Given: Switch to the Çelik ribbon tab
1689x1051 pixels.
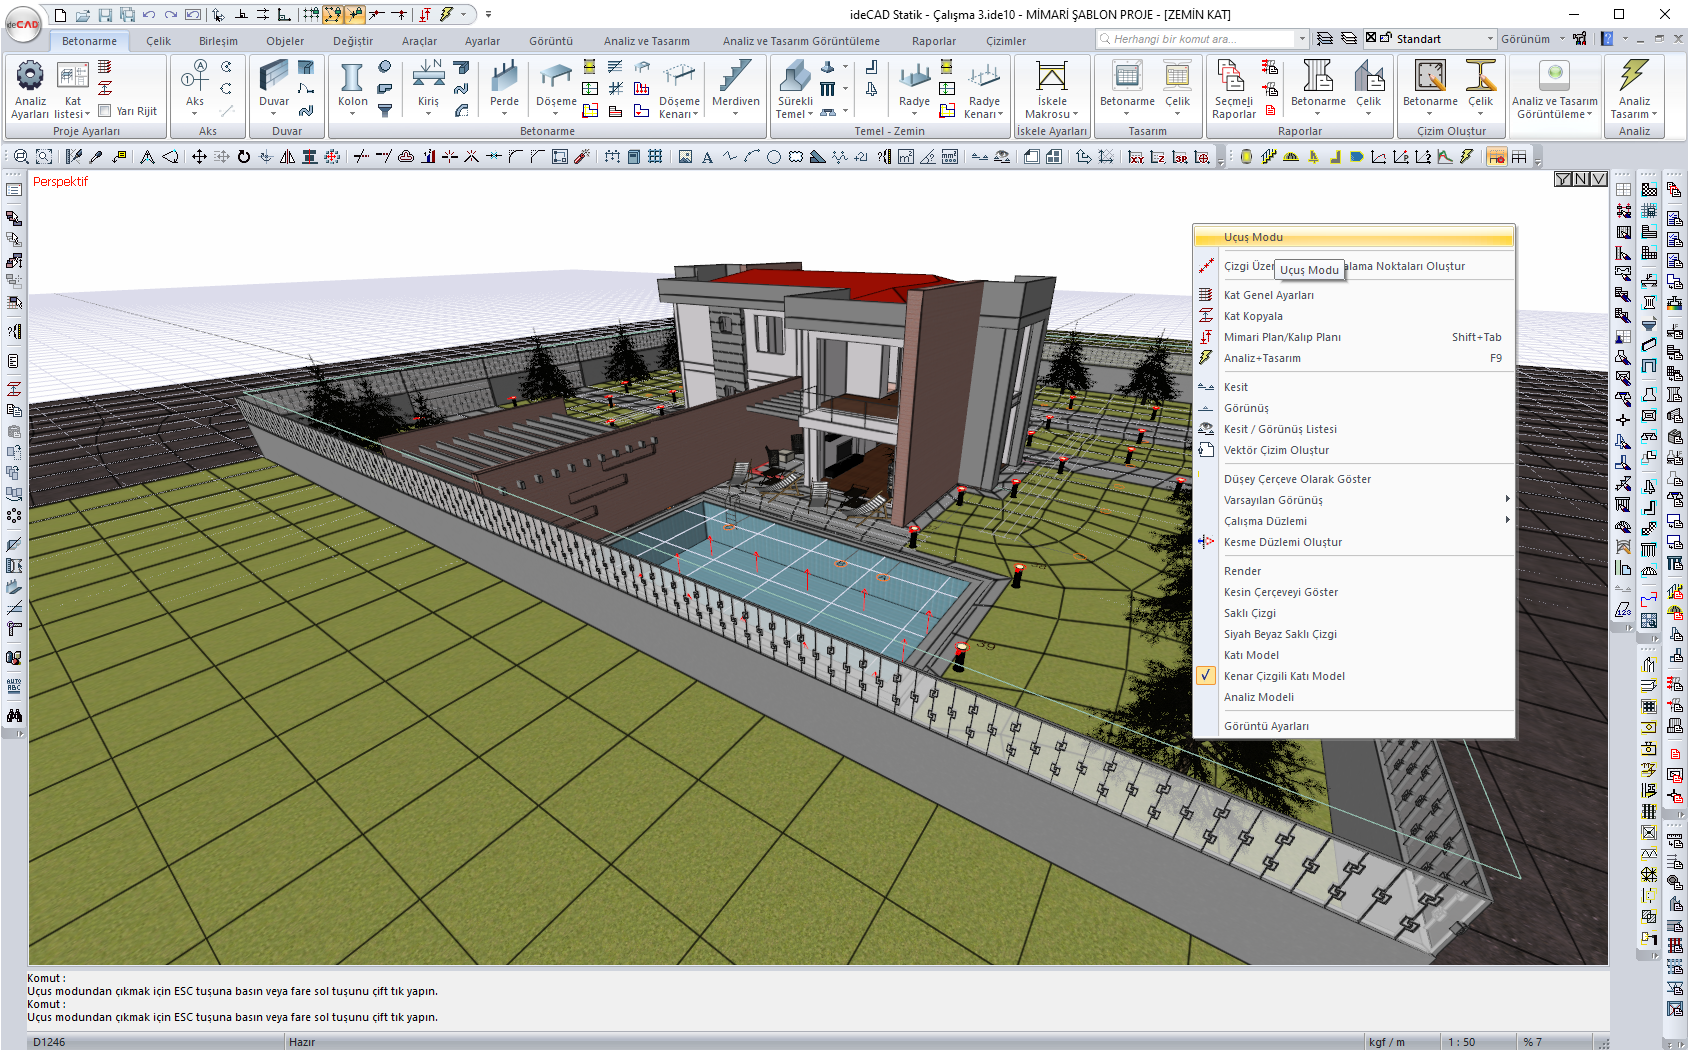Looking at the screenshot, I should point(158,41).
